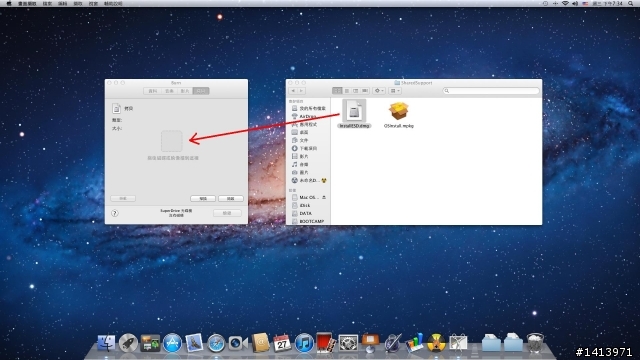Open the Finder arrange-by dropdown
This screenshot has width=640, height=360.
[395, 91]
